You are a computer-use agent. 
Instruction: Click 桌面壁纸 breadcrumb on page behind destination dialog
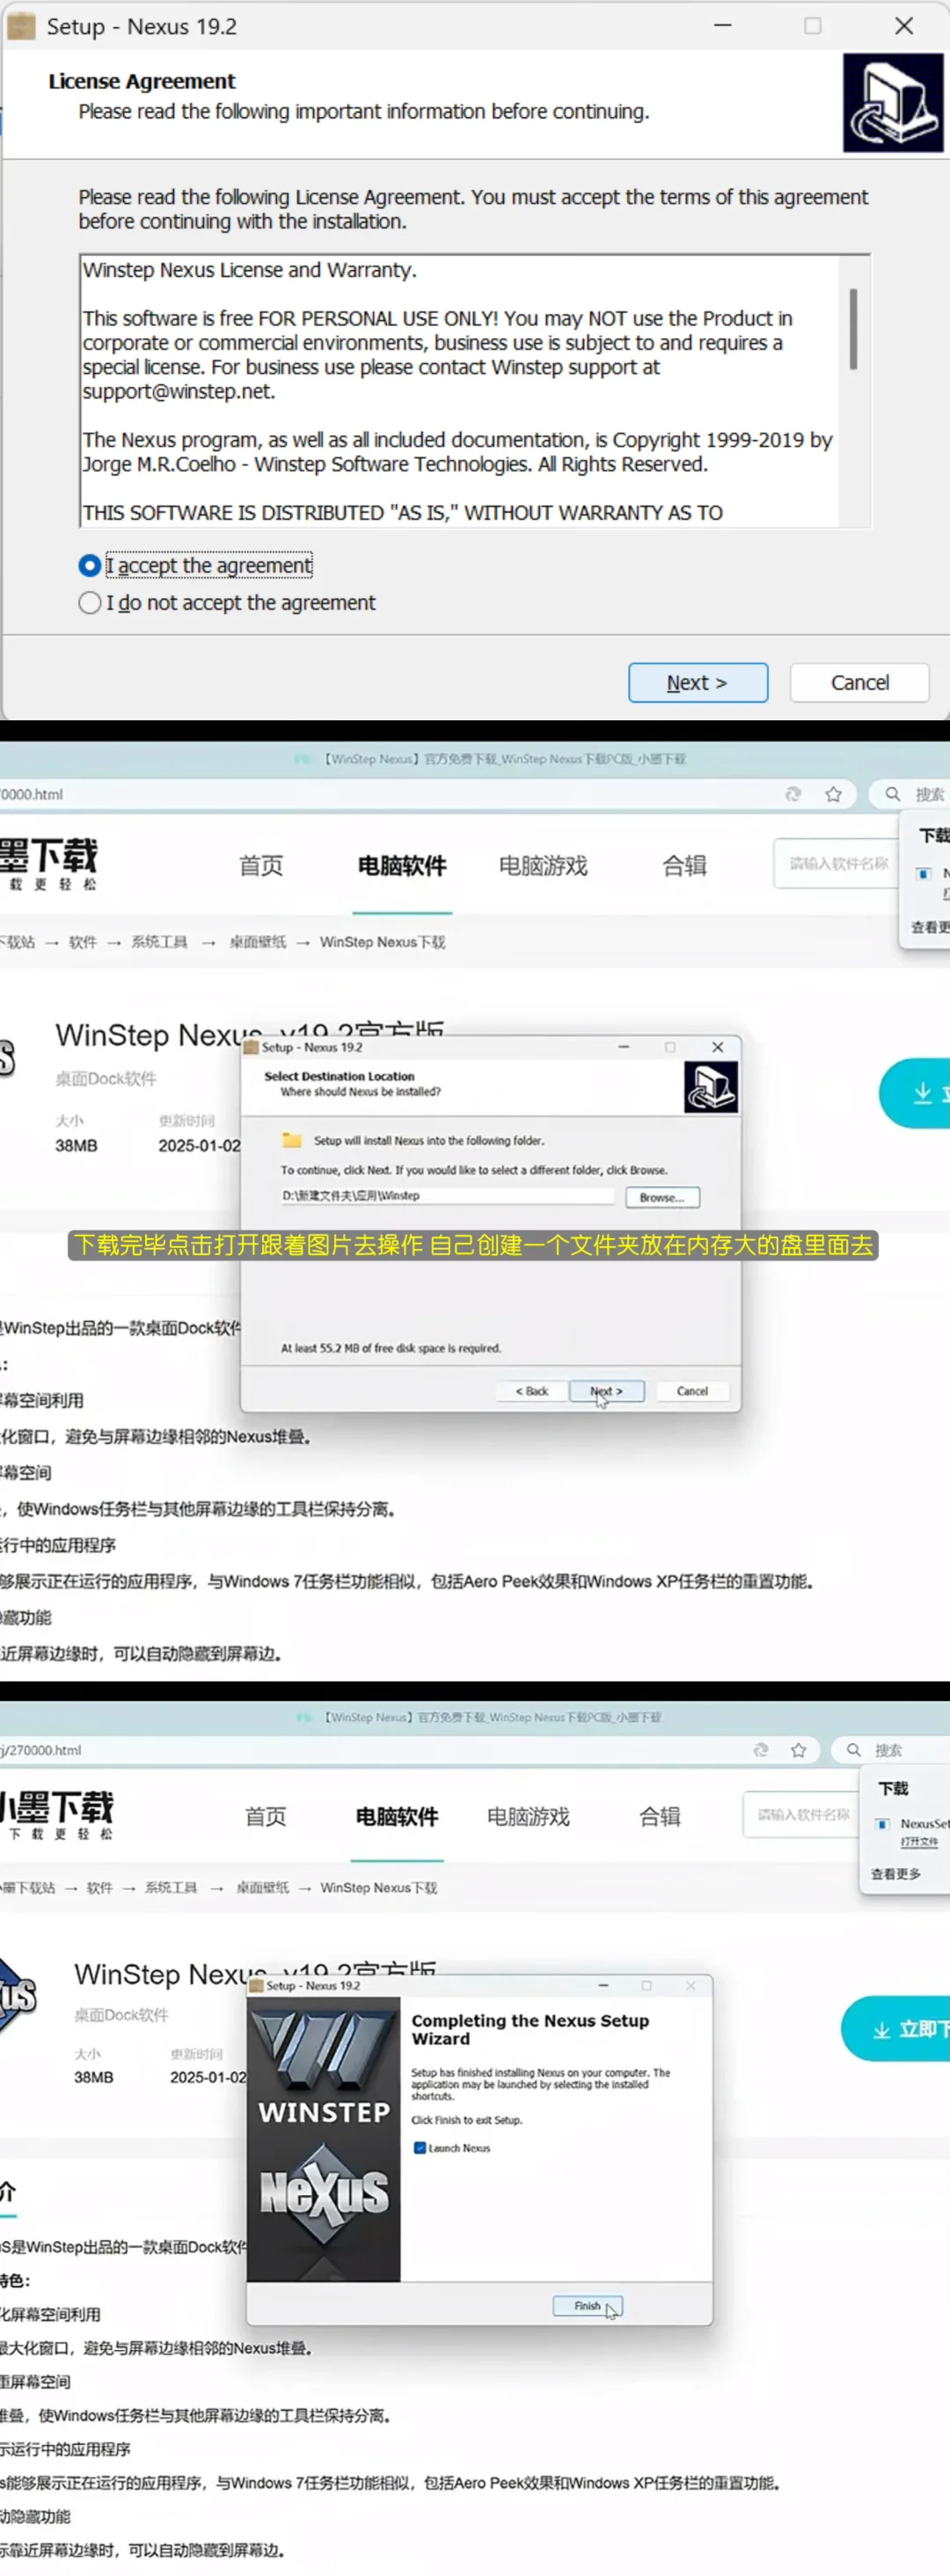258,942
